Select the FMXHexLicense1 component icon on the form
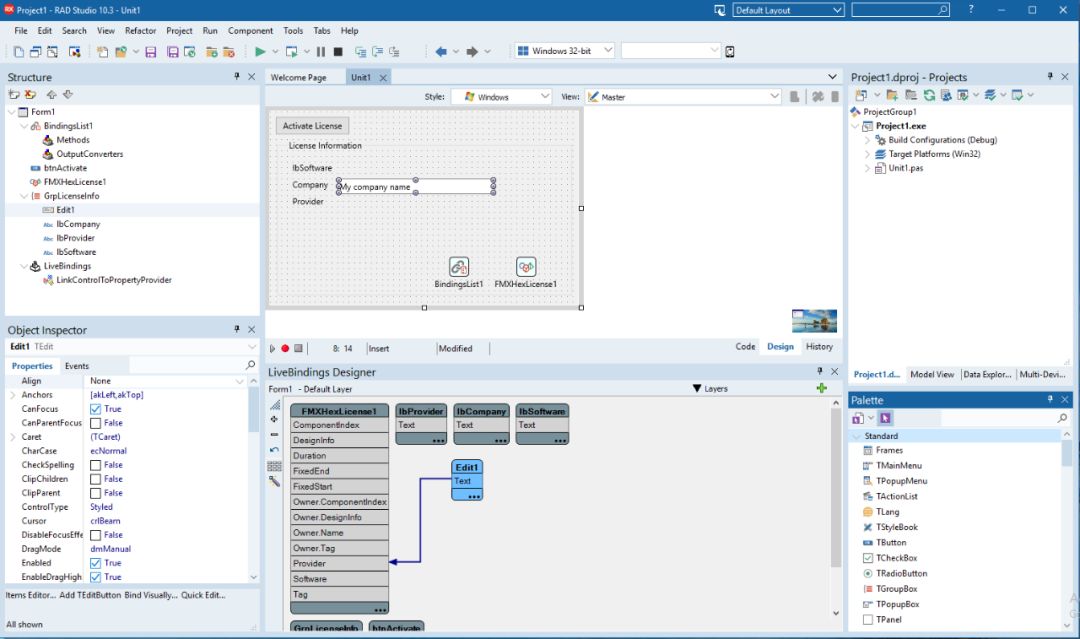This screenshot has height=639, width=1080. point(526,267)
